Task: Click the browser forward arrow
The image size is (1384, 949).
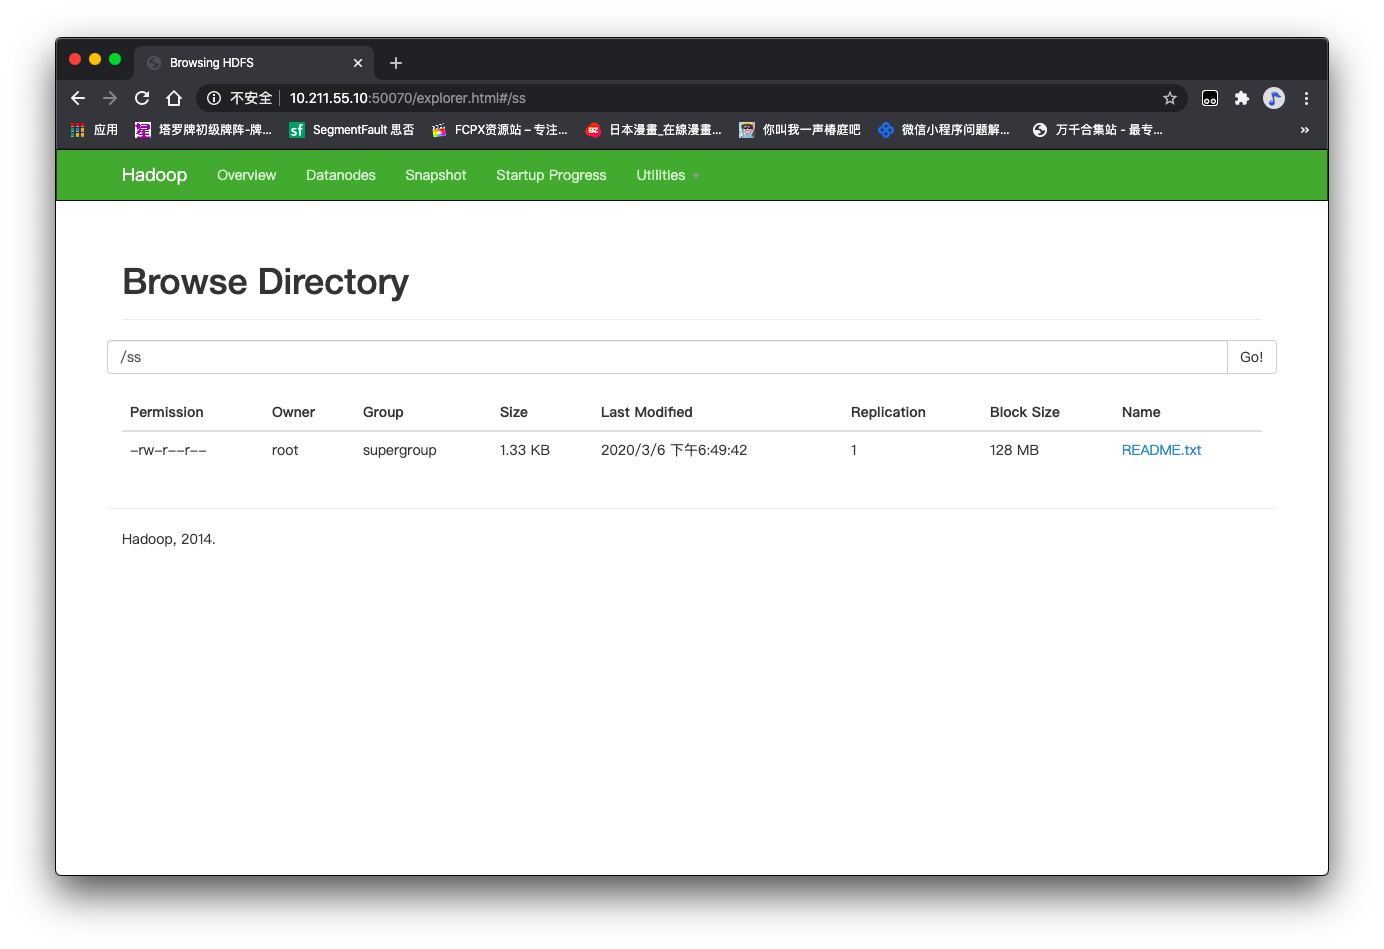Action: [110, 98]
